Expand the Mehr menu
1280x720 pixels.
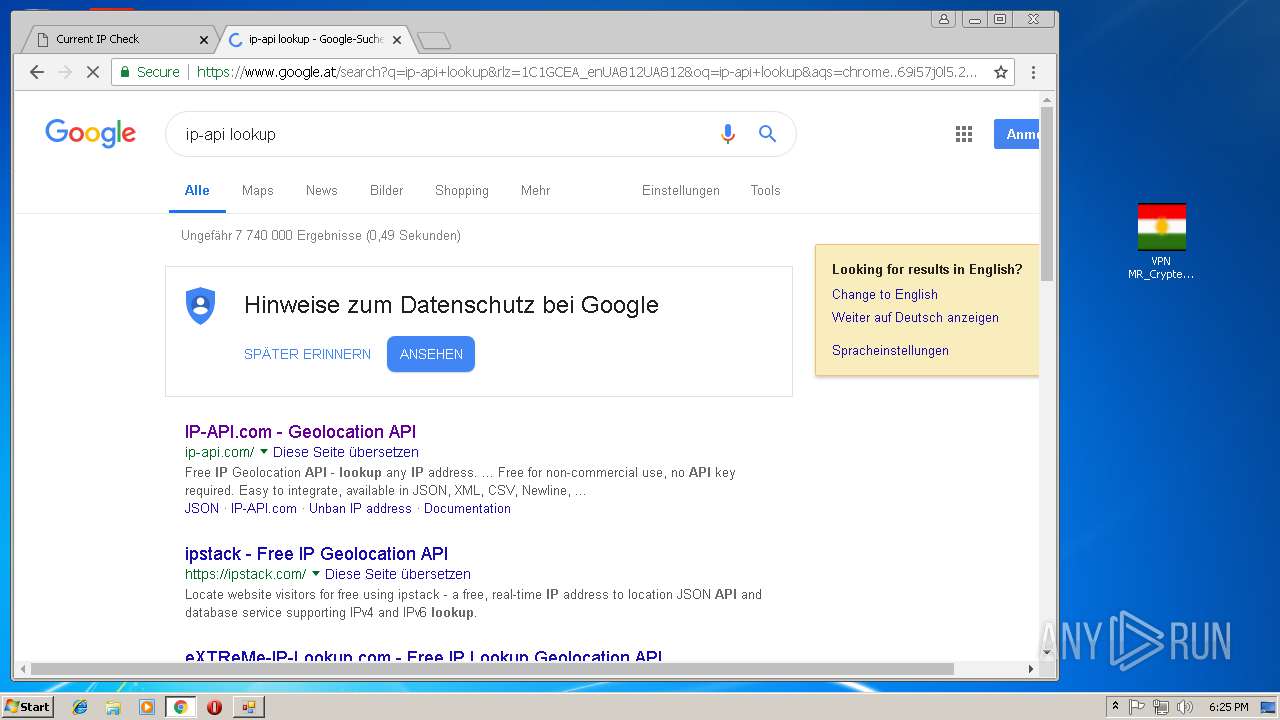pos(535,190)
